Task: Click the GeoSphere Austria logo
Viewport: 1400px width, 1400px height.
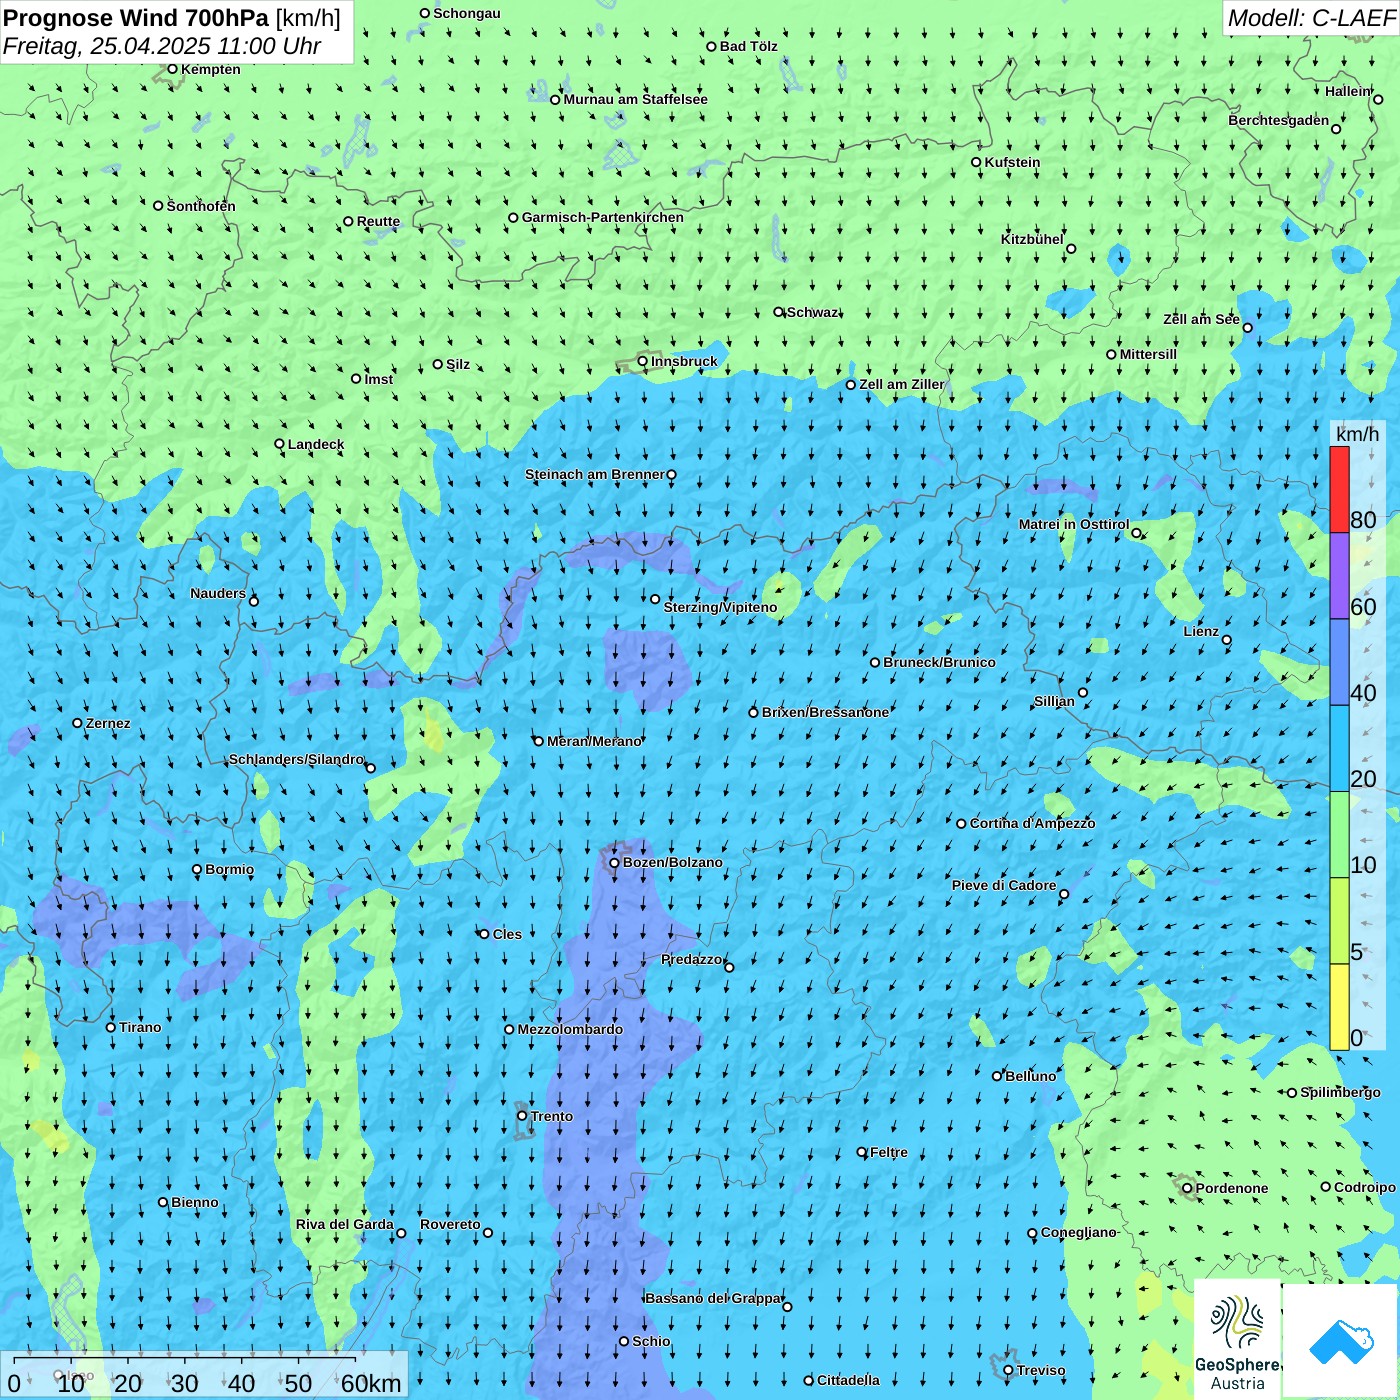Action: click(x=1237, y=1340)
